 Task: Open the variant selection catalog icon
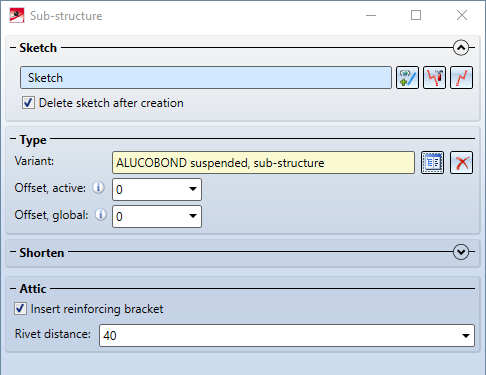tap(432, 163)
